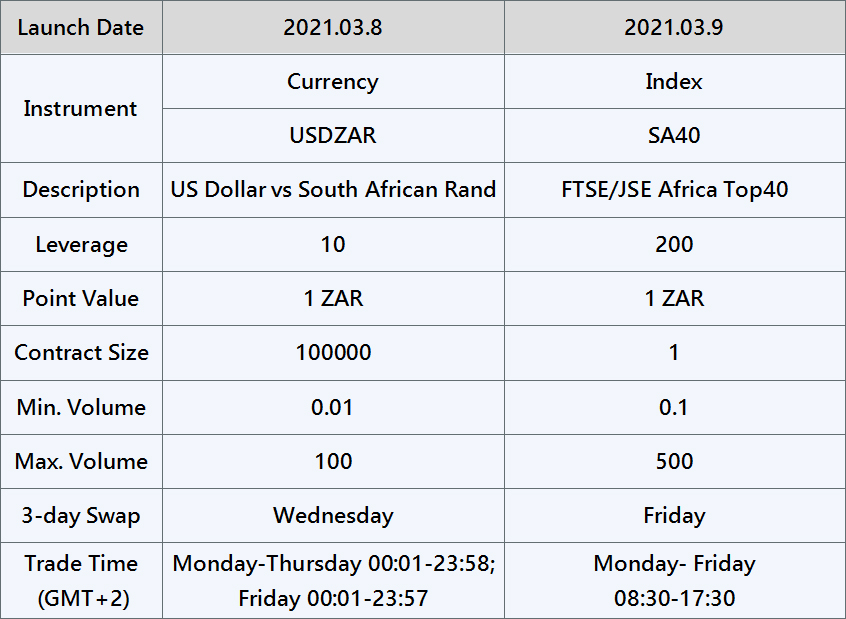846x619 pixels.
Task: Click the Leverage row label
Action: point(81,244)
